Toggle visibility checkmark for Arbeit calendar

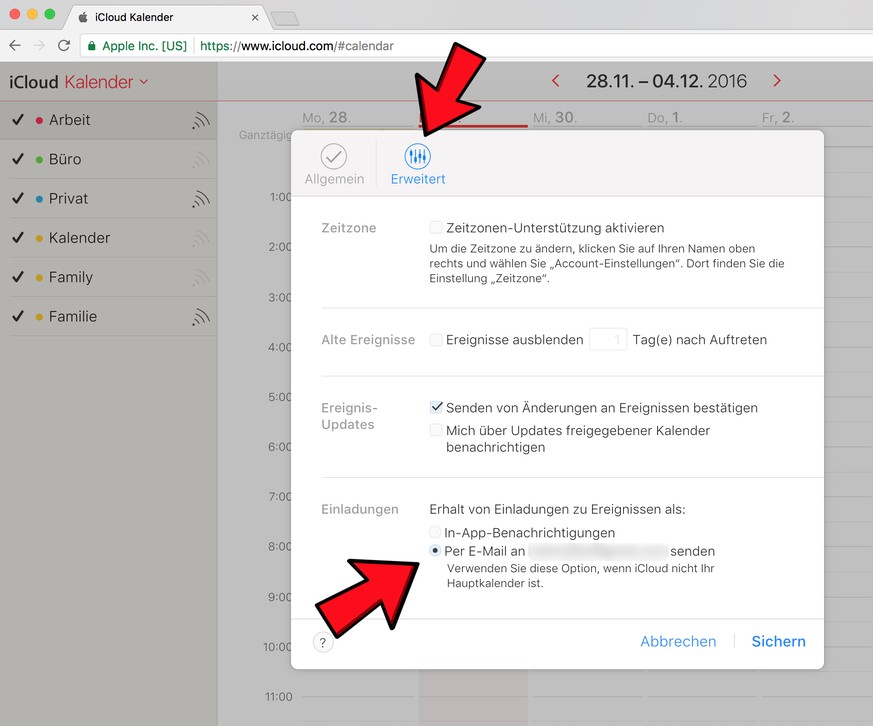pos(18,120)
